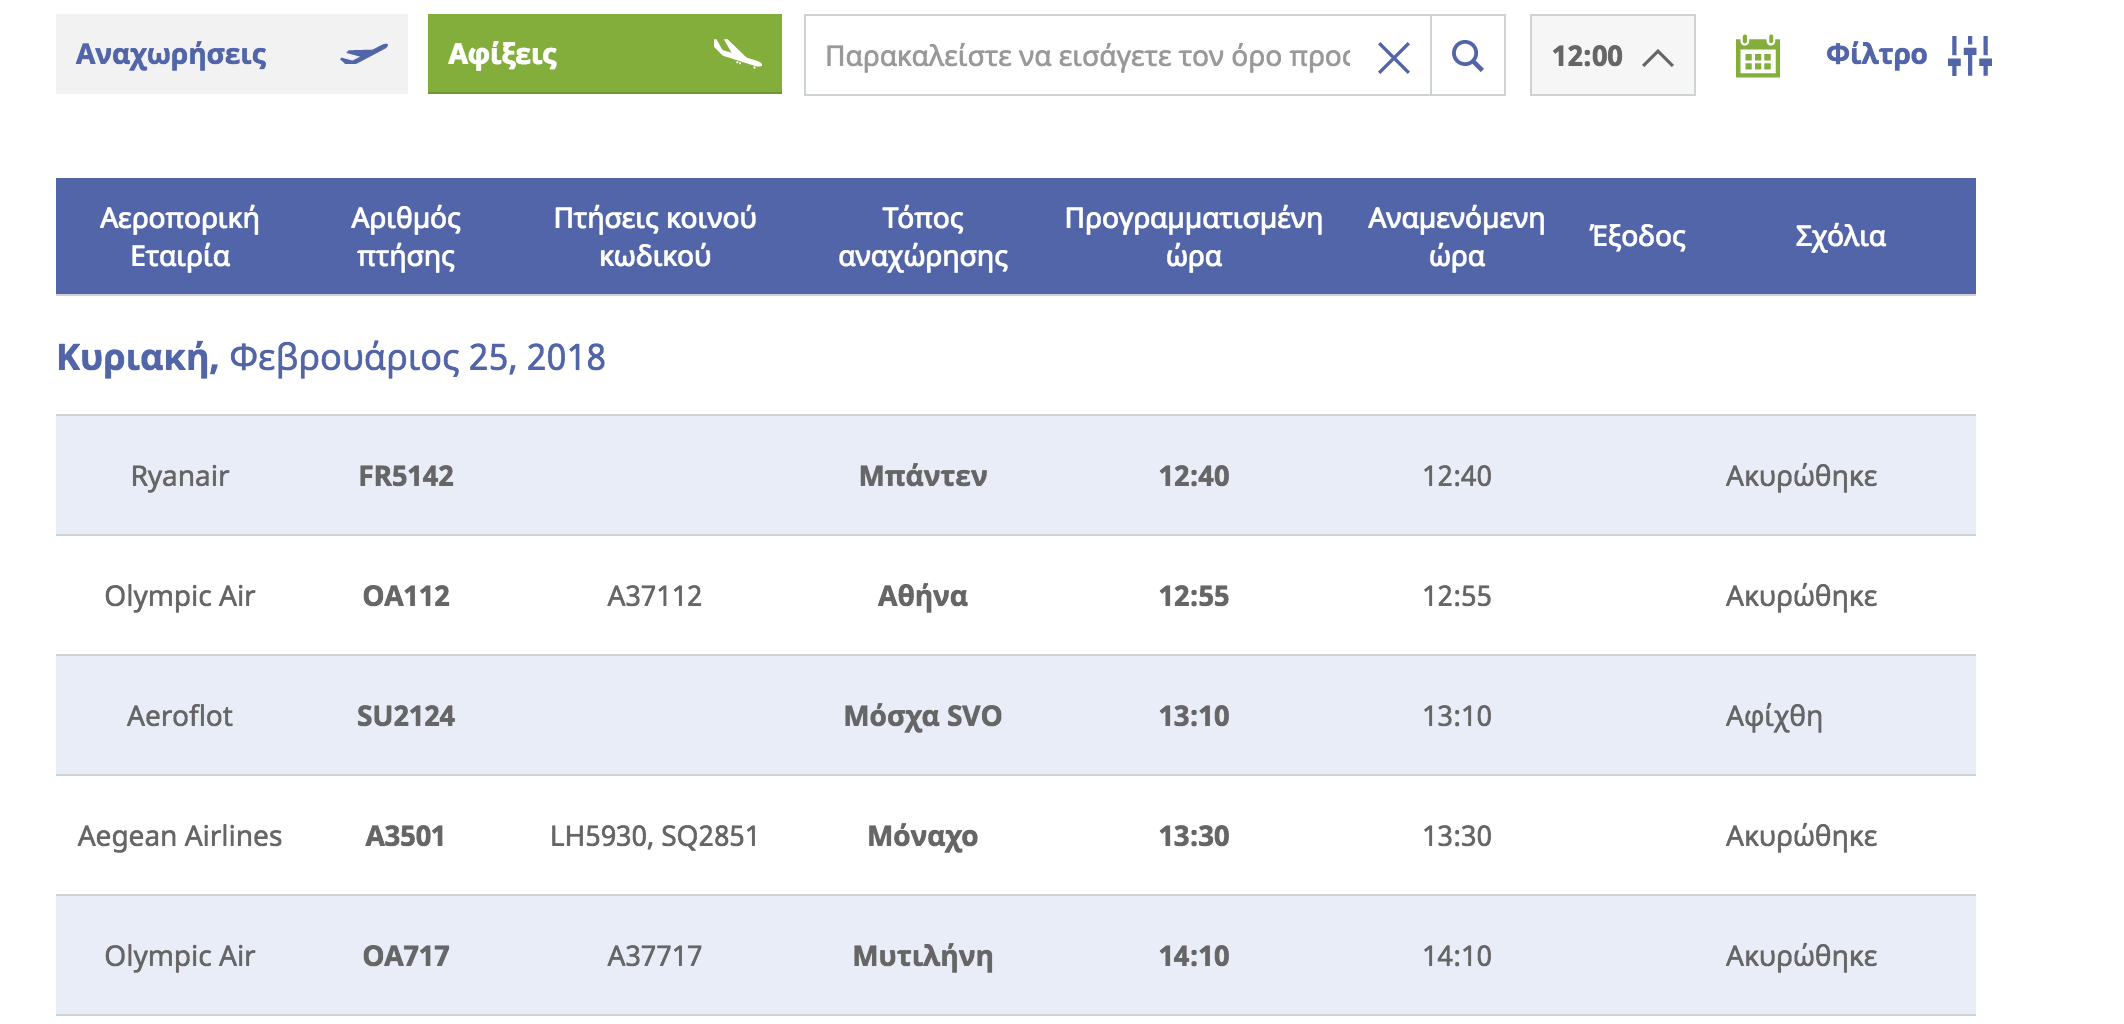The width and height of the screenshot is (2124, 1024).
Task: Click the Σχόλια column header
Action: 1840,236
